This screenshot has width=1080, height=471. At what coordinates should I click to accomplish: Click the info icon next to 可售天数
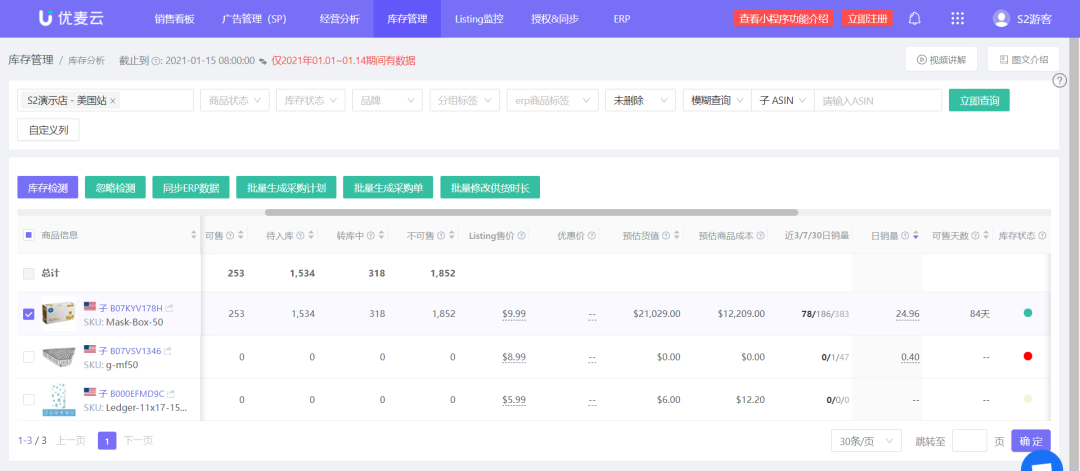point(973,236)
